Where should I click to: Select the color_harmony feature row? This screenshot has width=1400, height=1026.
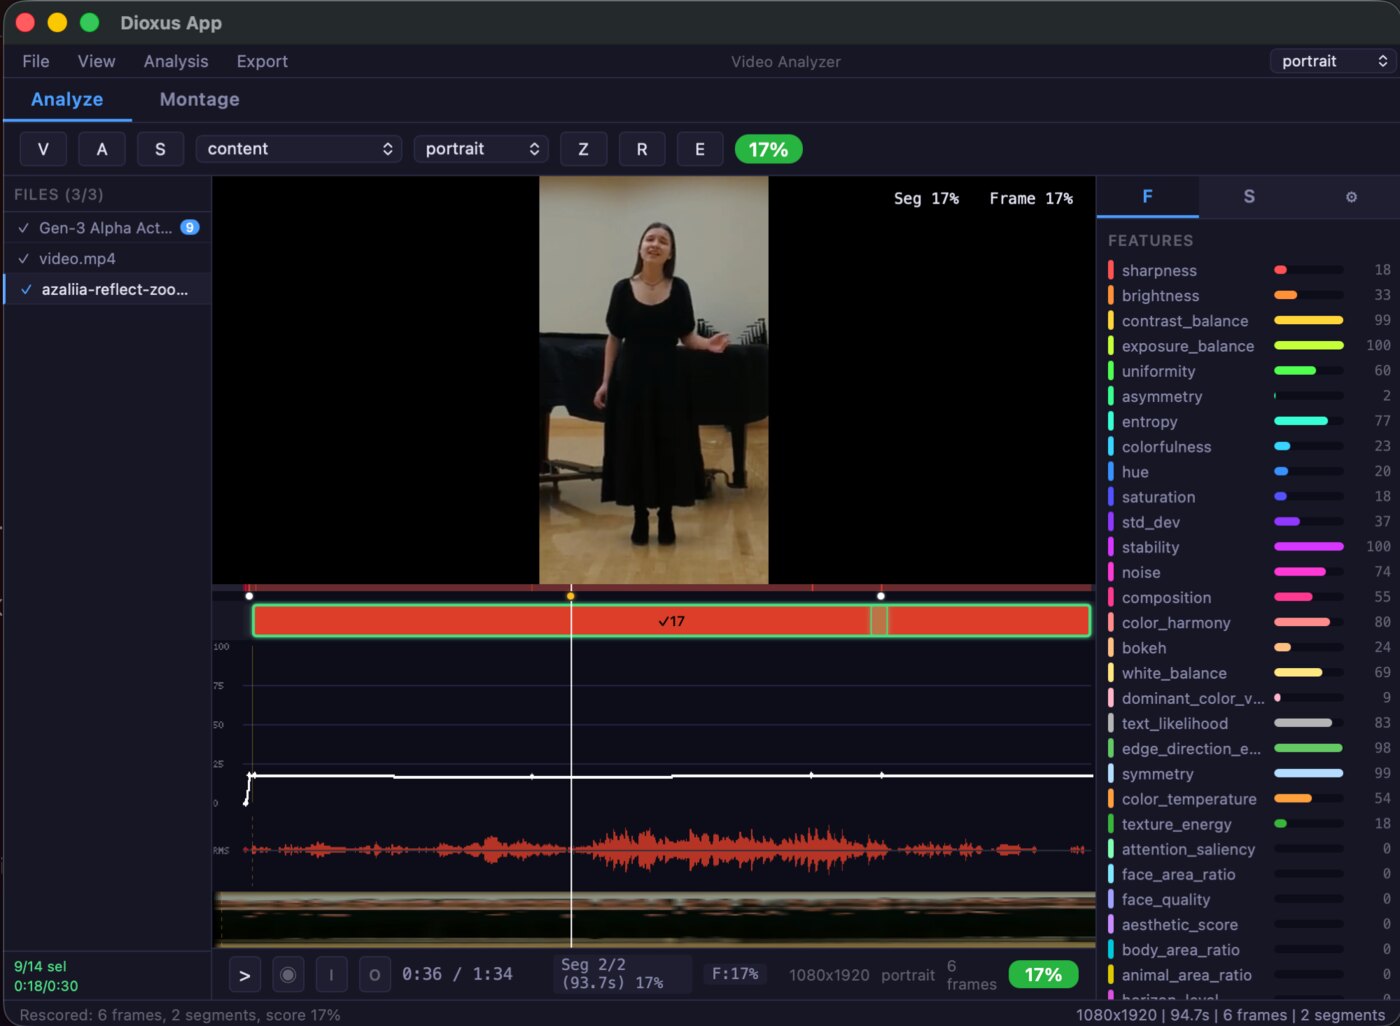(1249, 622)
